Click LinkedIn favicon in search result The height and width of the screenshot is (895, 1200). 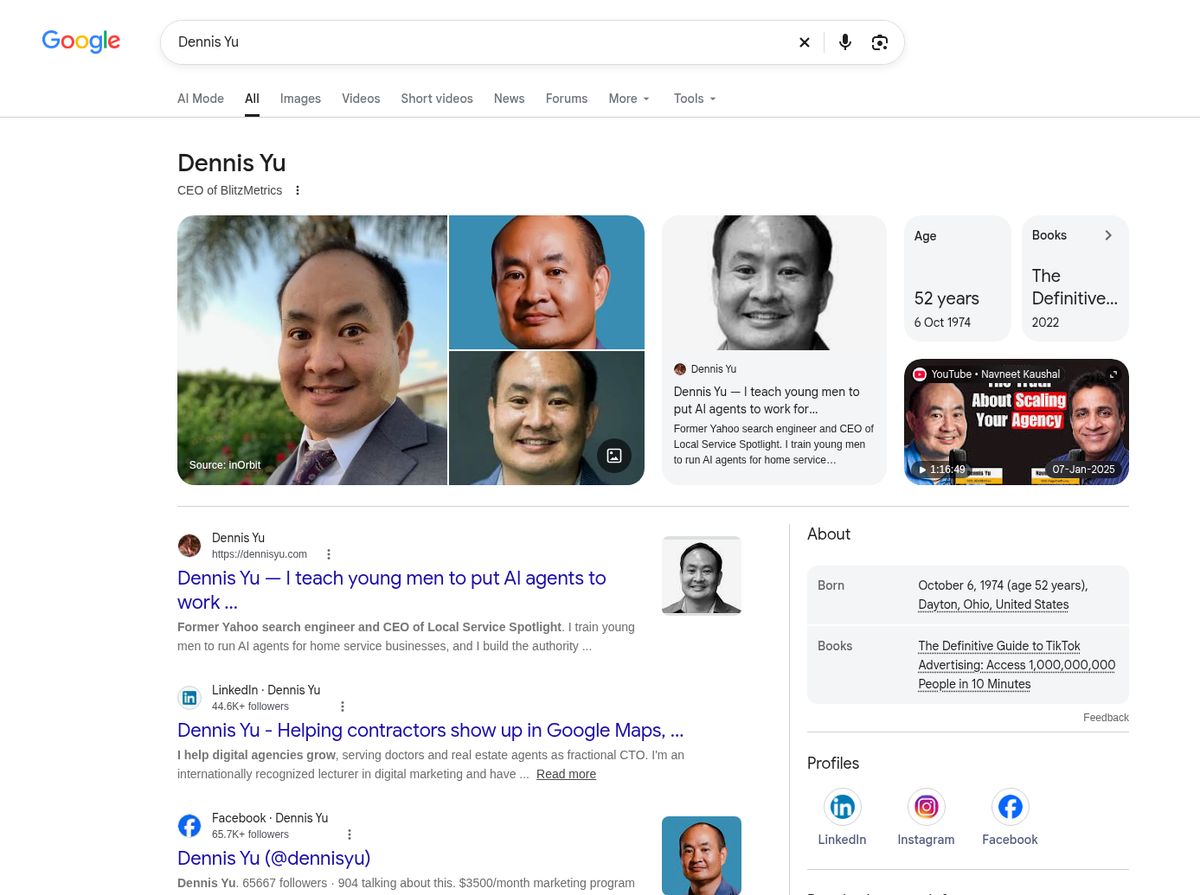point(189,698)
